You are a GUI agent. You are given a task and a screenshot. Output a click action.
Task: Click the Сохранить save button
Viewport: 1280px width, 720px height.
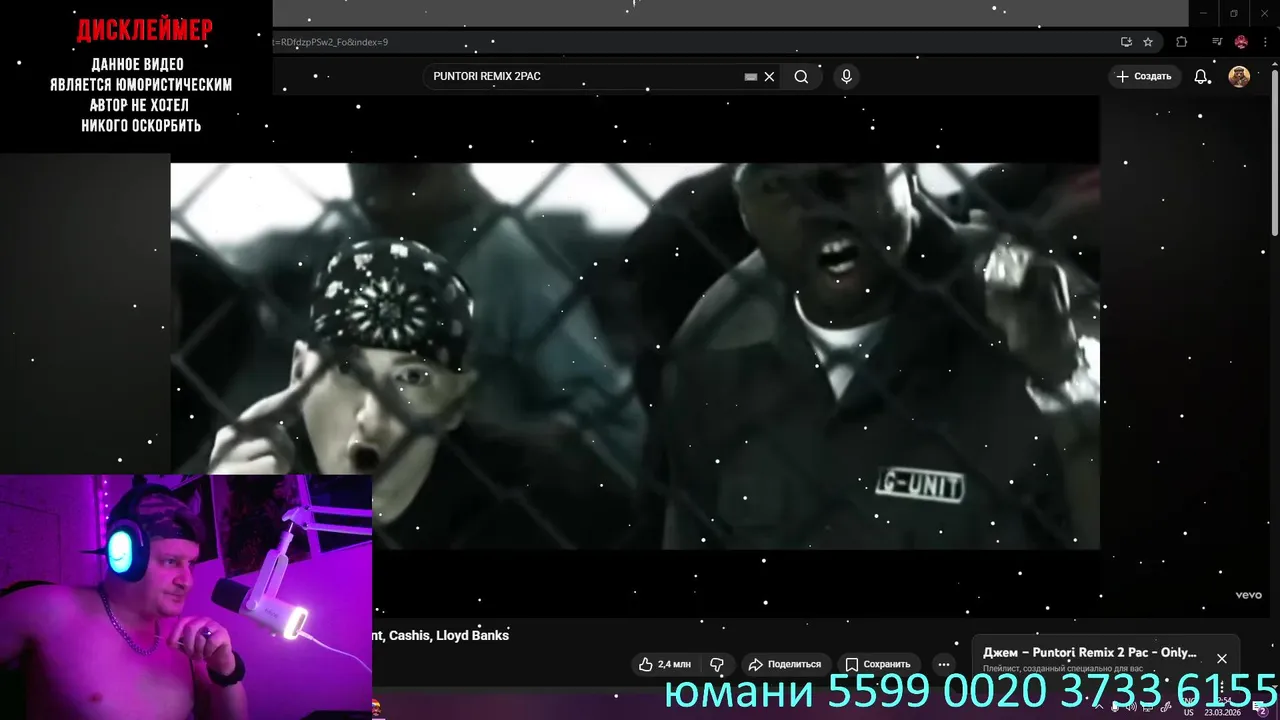pos(878,664)
